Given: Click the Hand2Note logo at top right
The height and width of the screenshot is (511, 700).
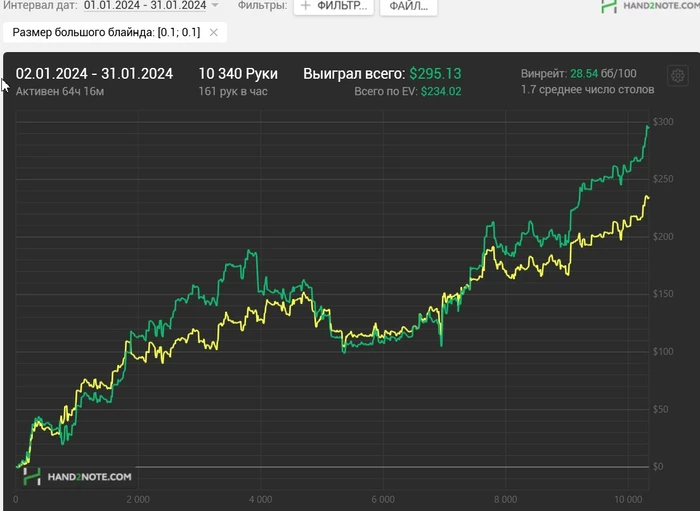Looking at the screenshot, I should coord(650,5).
